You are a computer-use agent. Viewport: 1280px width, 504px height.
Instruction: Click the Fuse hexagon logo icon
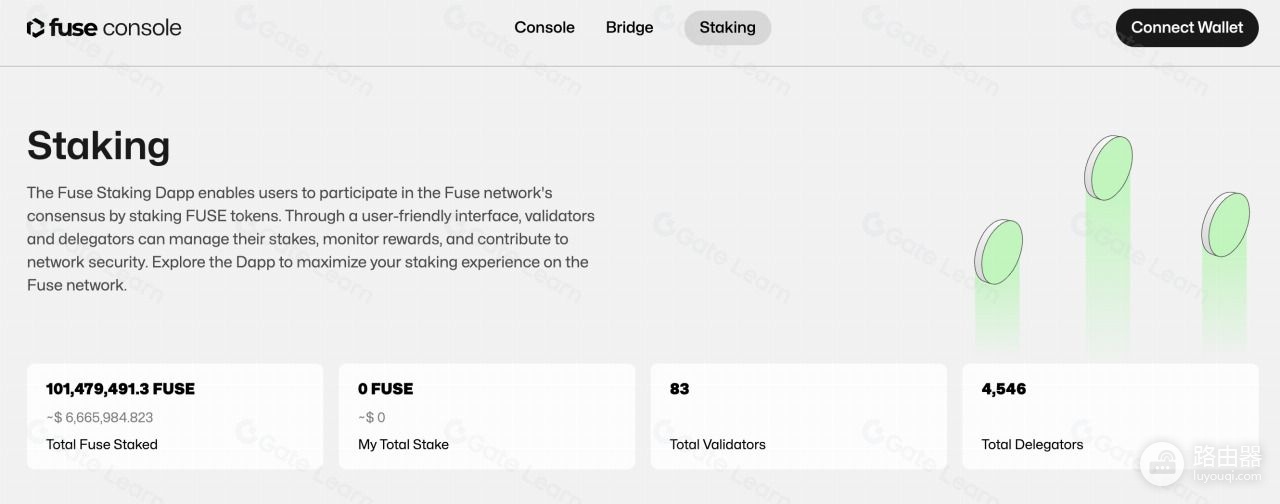(36, 28)
